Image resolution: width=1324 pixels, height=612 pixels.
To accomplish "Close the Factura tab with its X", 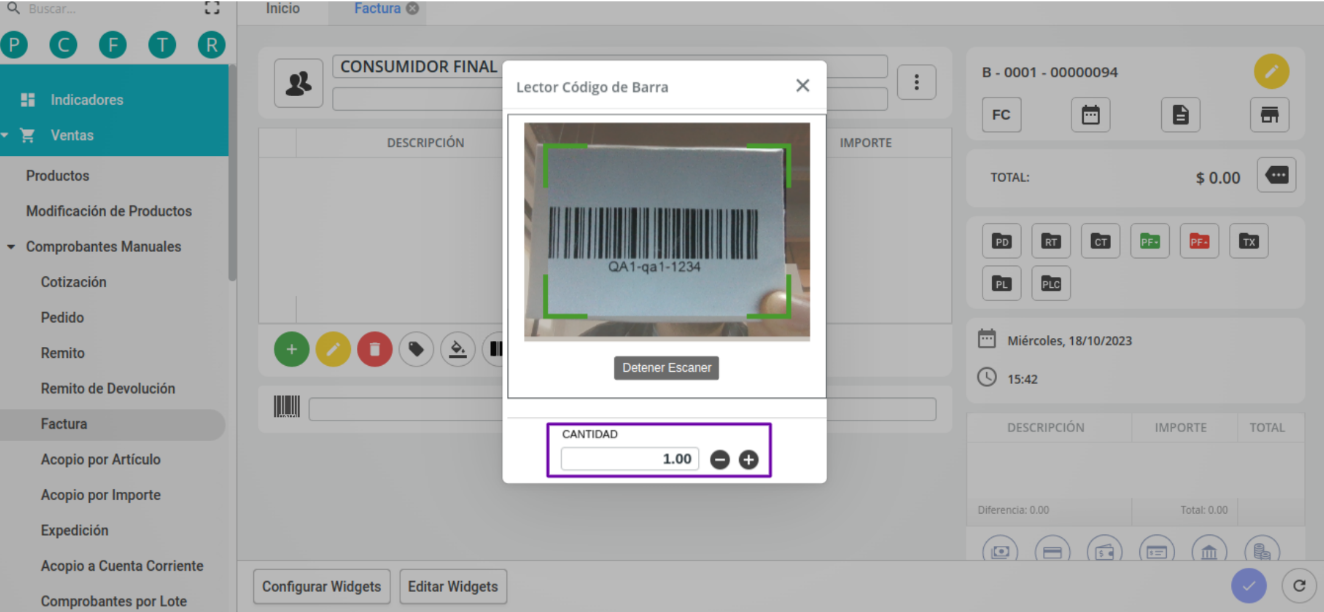I will [x=412, y=9].
